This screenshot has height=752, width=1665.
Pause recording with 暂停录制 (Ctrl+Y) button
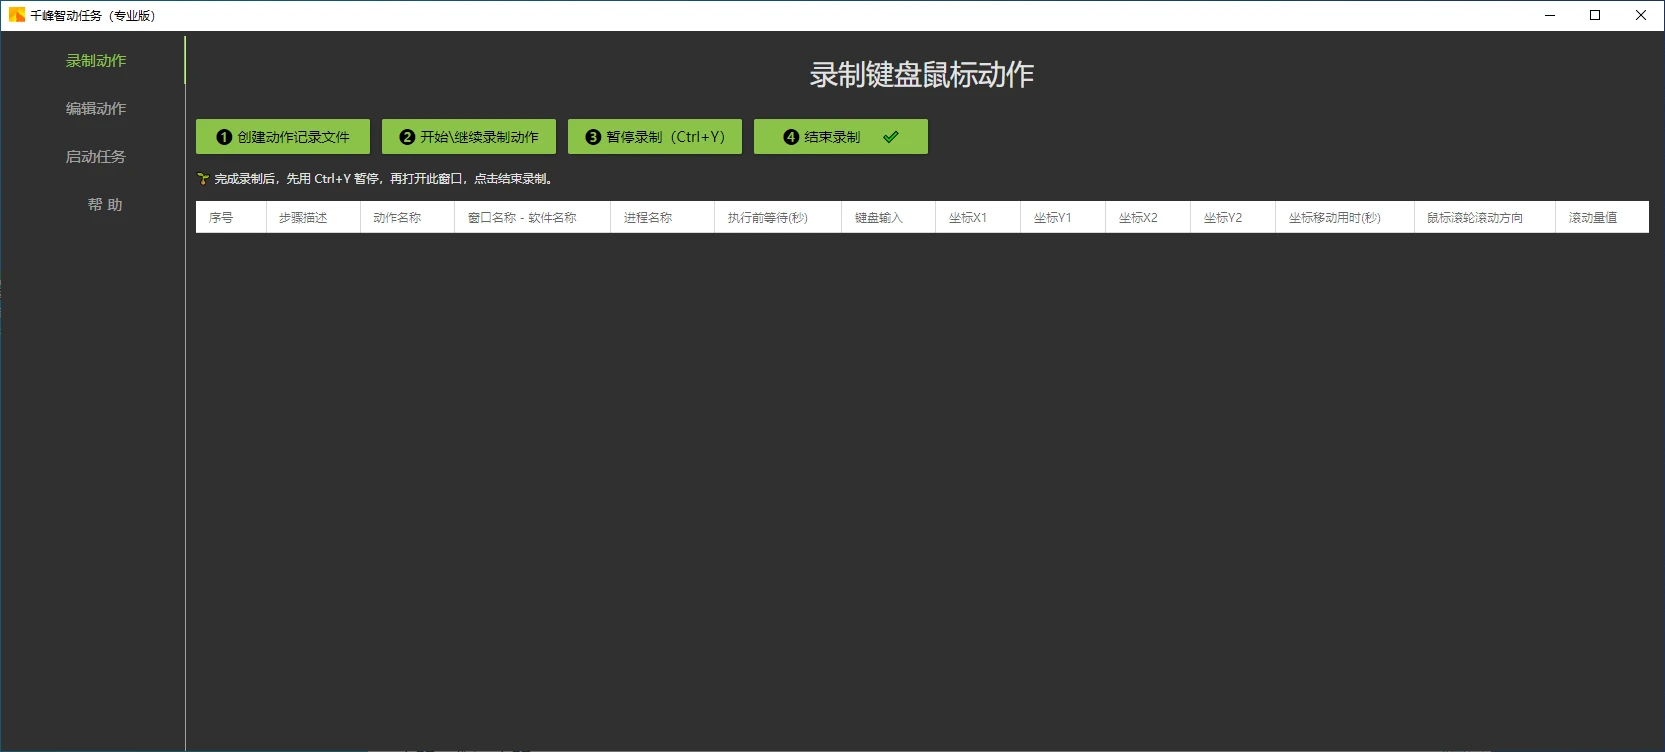655,137
